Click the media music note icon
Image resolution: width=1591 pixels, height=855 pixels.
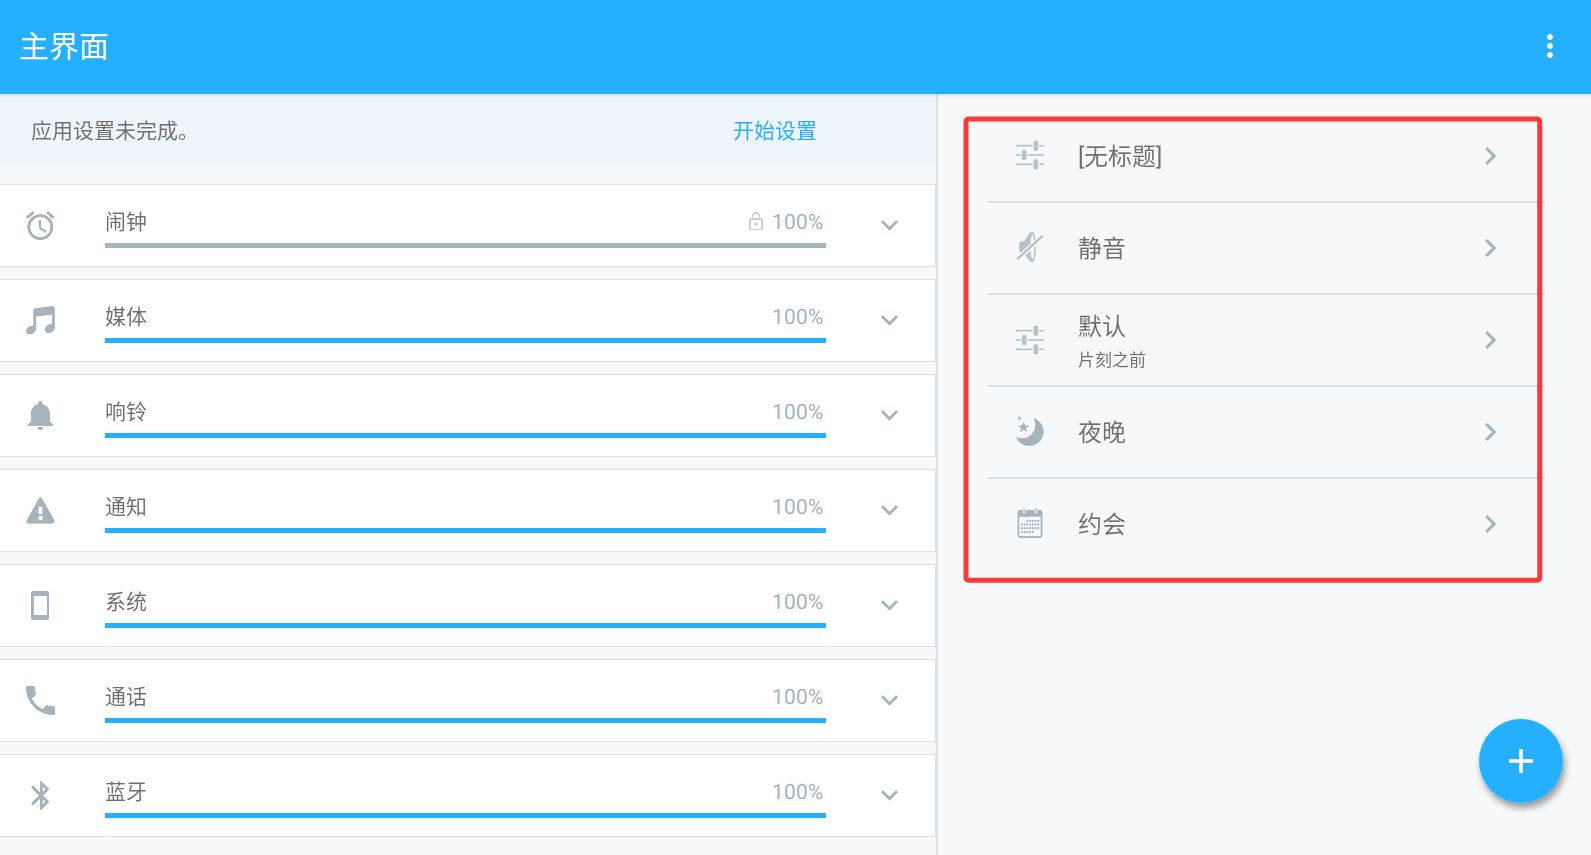pos(40,320)
